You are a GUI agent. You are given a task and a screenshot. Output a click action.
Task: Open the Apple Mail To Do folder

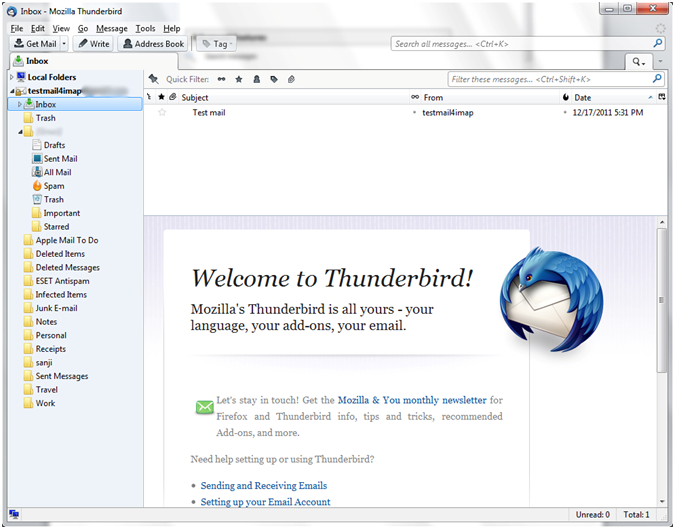[67, 240]
